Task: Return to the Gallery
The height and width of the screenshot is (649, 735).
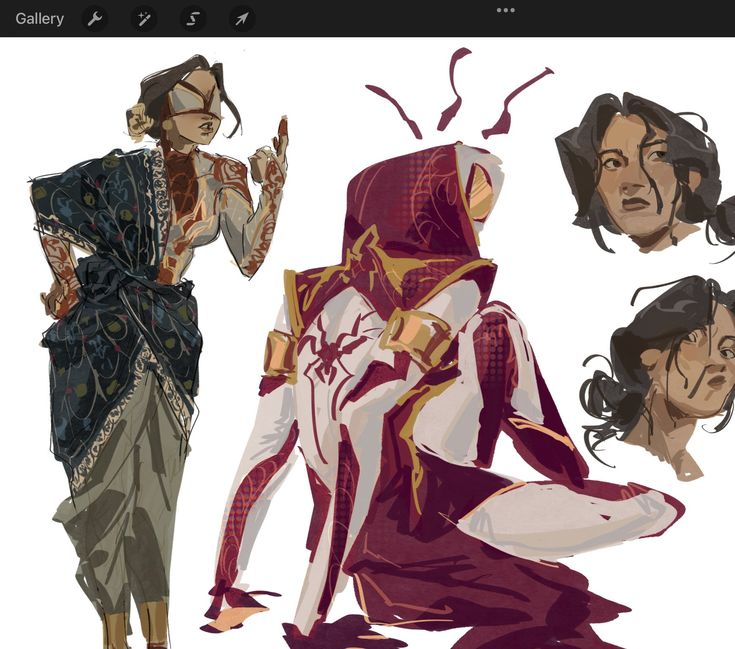Action: (x=39, y=19)
